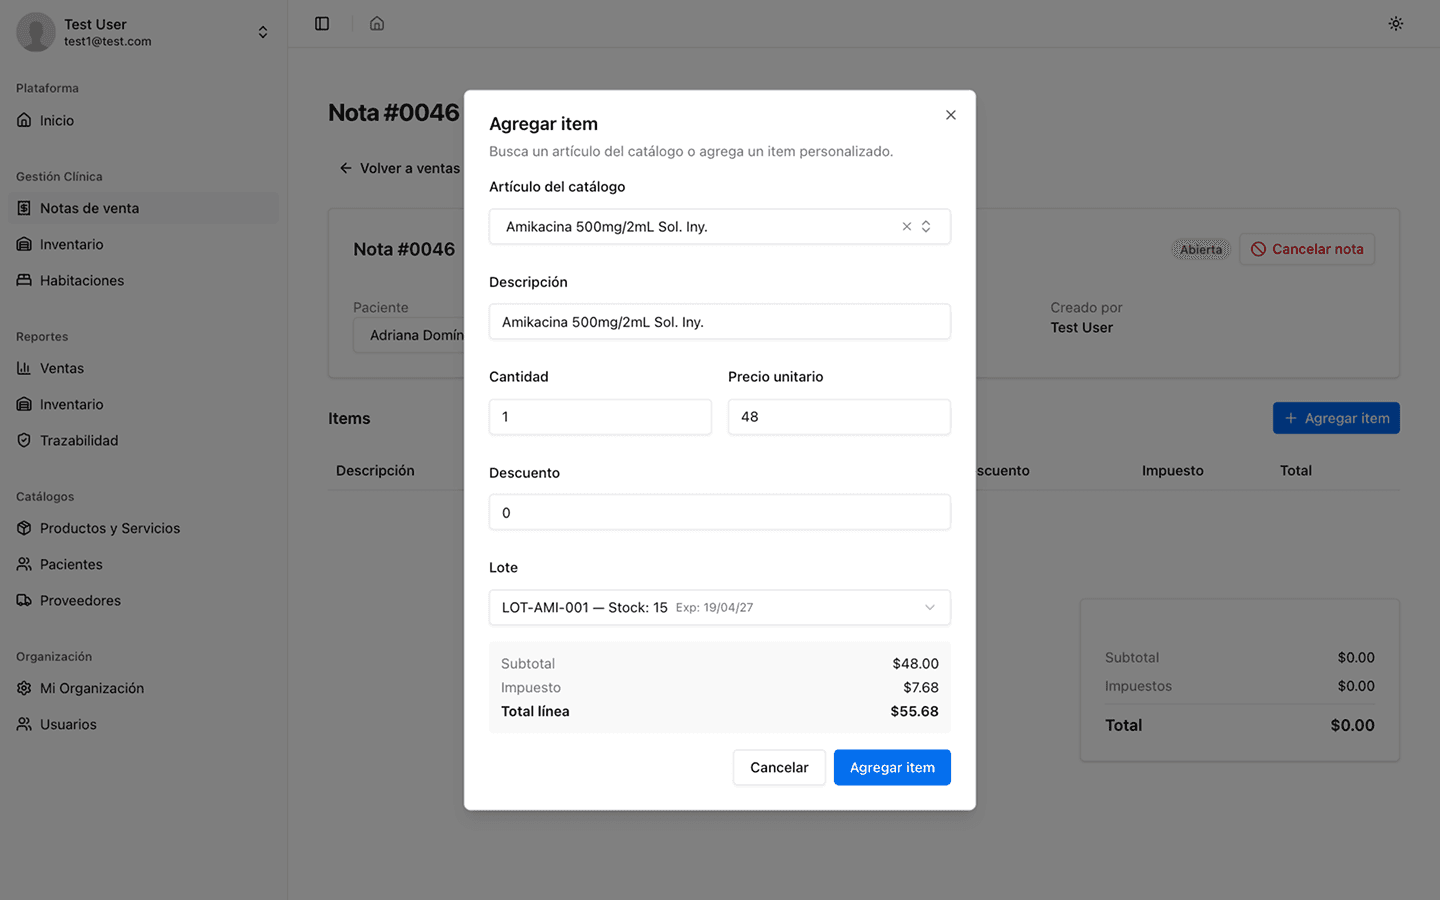Viewport: 1440px width, 900px height.
Task: Click the Agregar item confirm button
Action: click(x=891, y=767)
